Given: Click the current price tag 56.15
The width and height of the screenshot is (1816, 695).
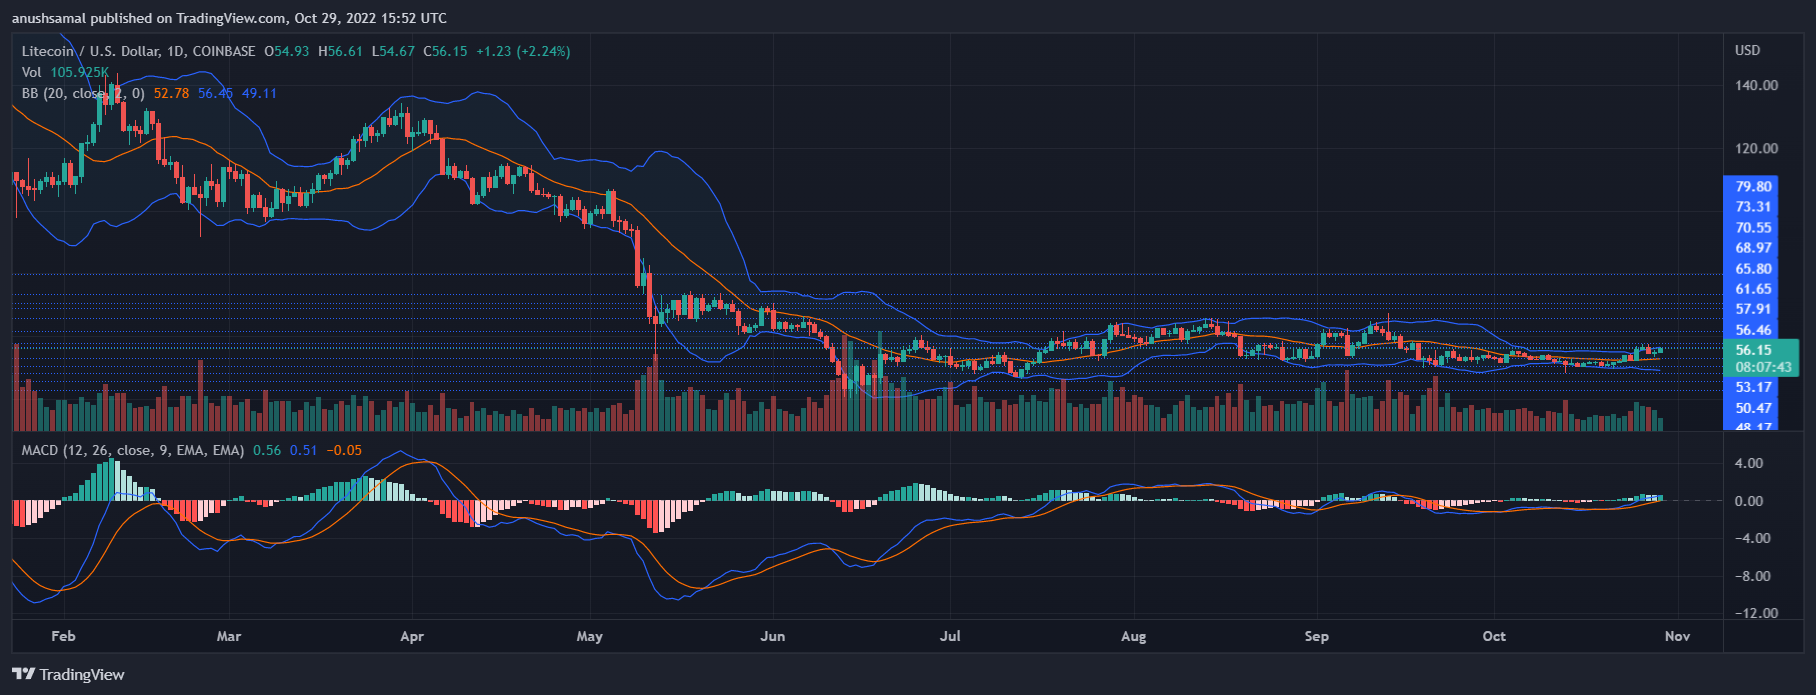Looking at the screenshot, I should (1754, 350).
